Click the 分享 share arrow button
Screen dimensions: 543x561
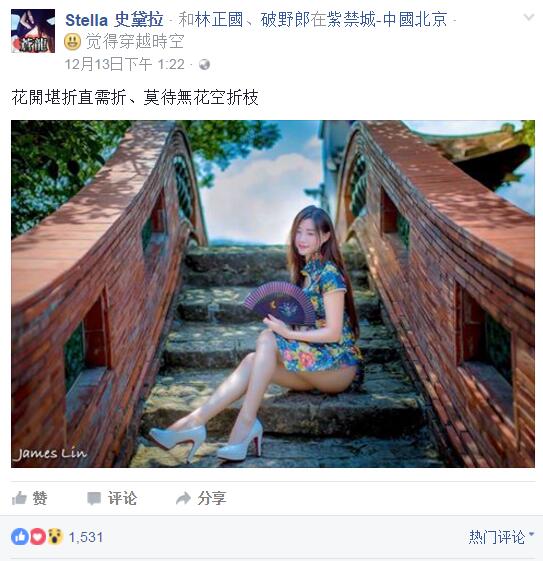(201, 498)
